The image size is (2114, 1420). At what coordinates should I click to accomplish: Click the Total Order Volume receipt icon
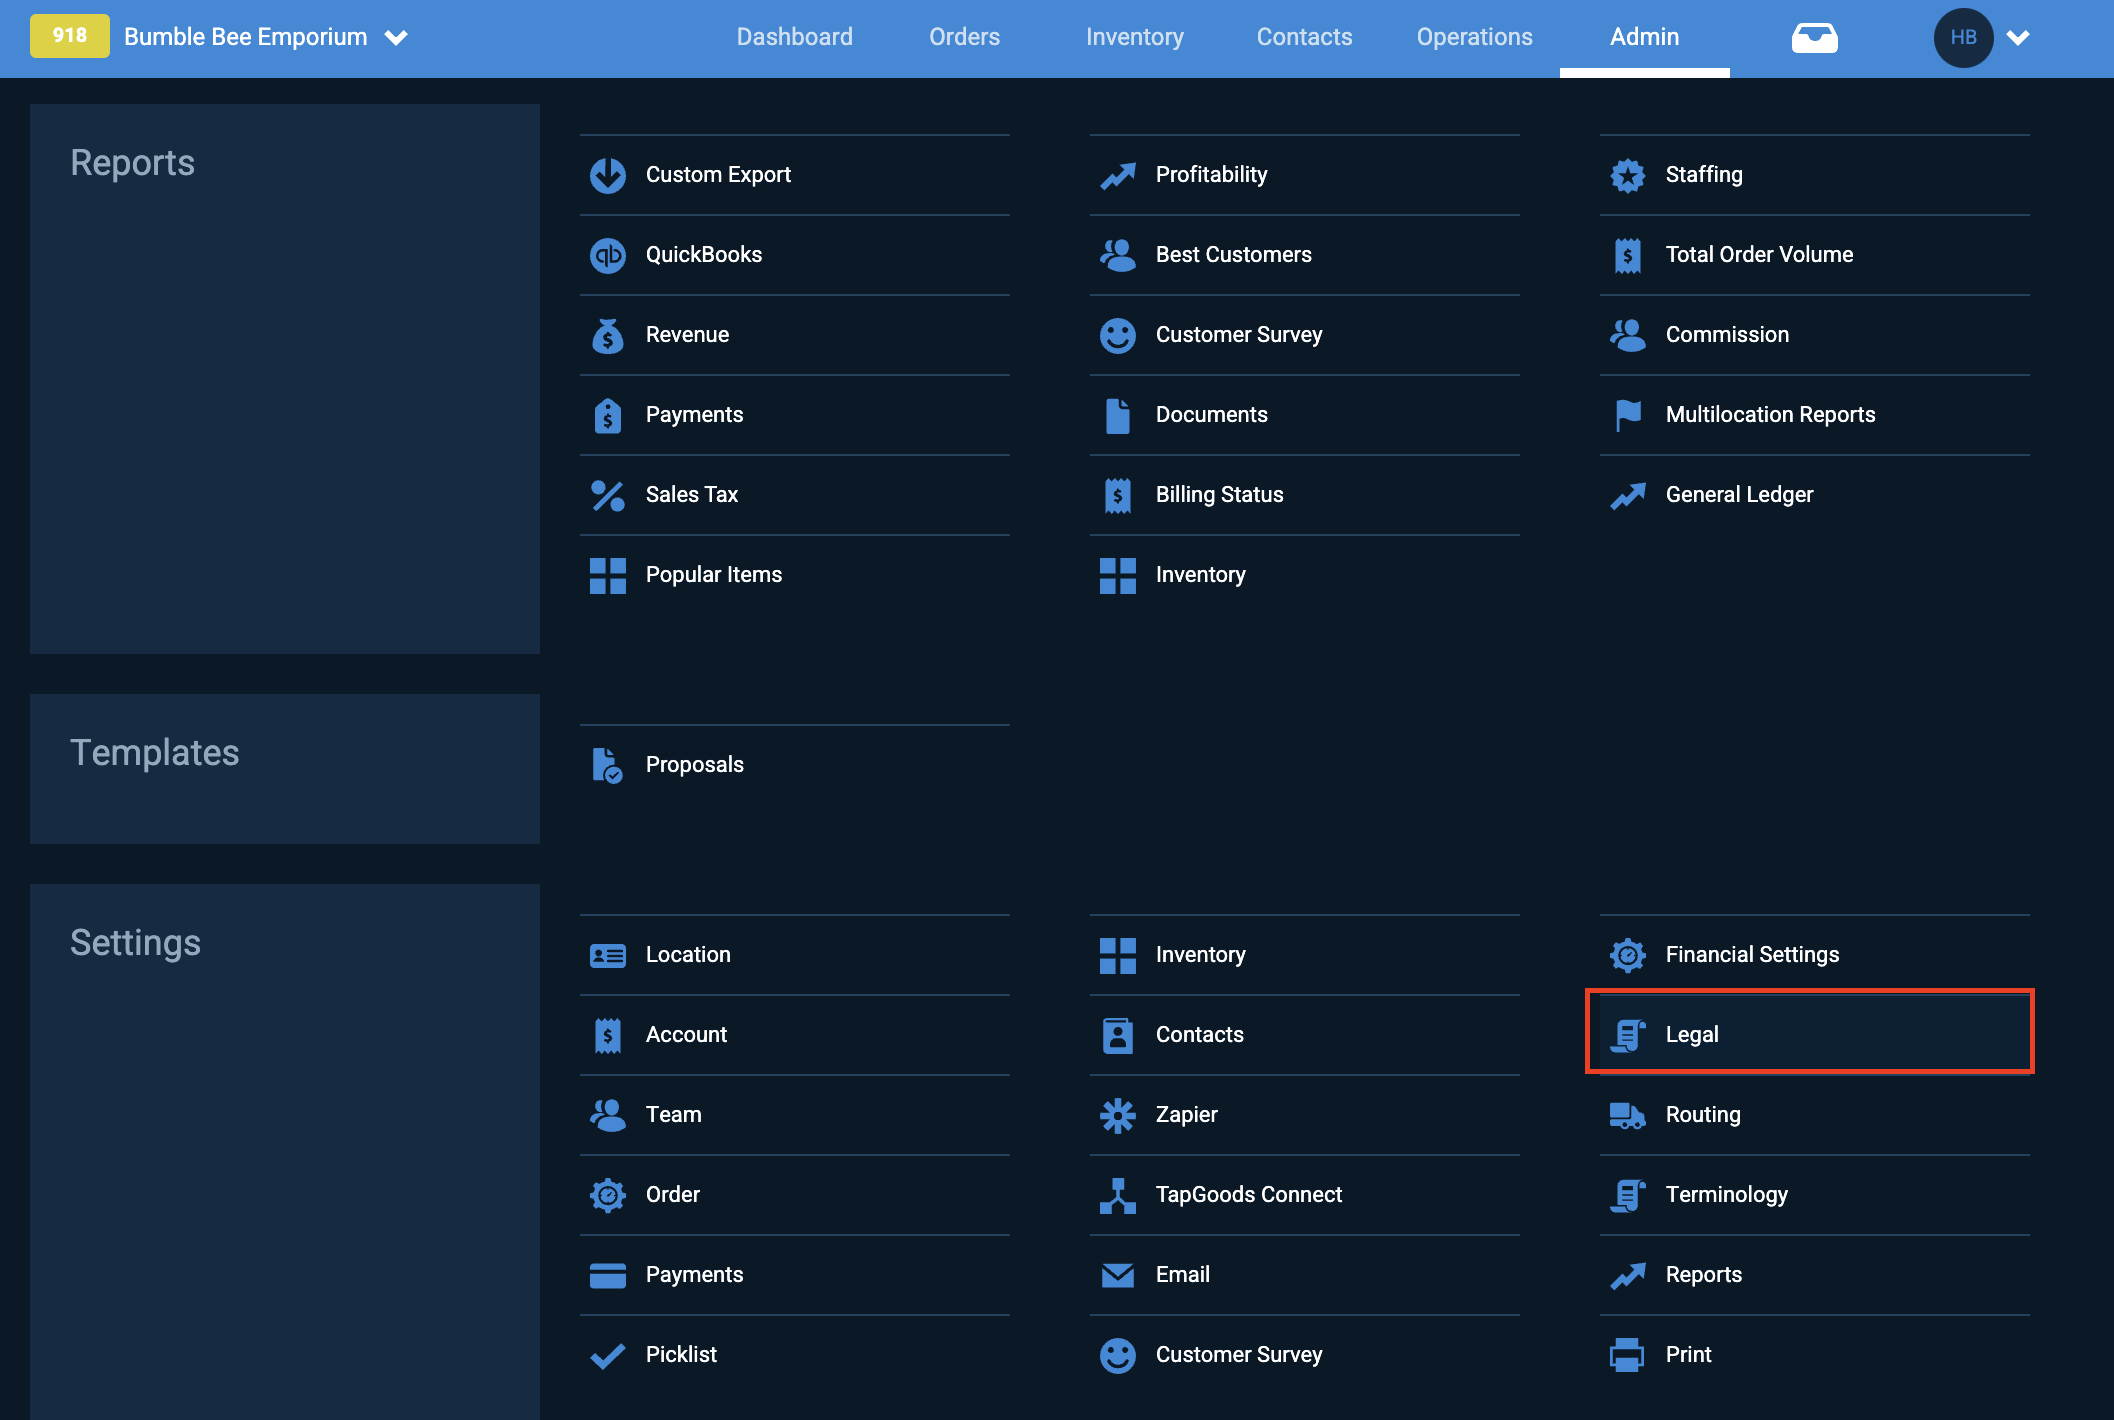click(1628, 255)
